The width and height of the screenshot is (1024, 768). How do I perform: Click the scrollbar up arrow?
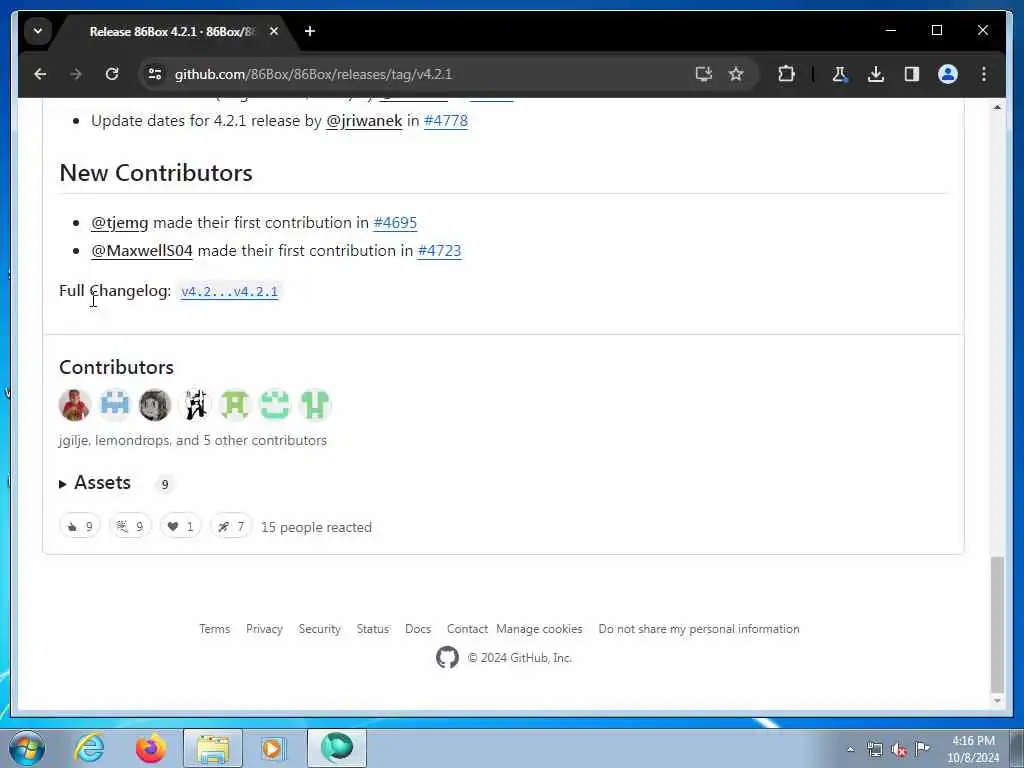pyautogui.click(x=997, y=107)
